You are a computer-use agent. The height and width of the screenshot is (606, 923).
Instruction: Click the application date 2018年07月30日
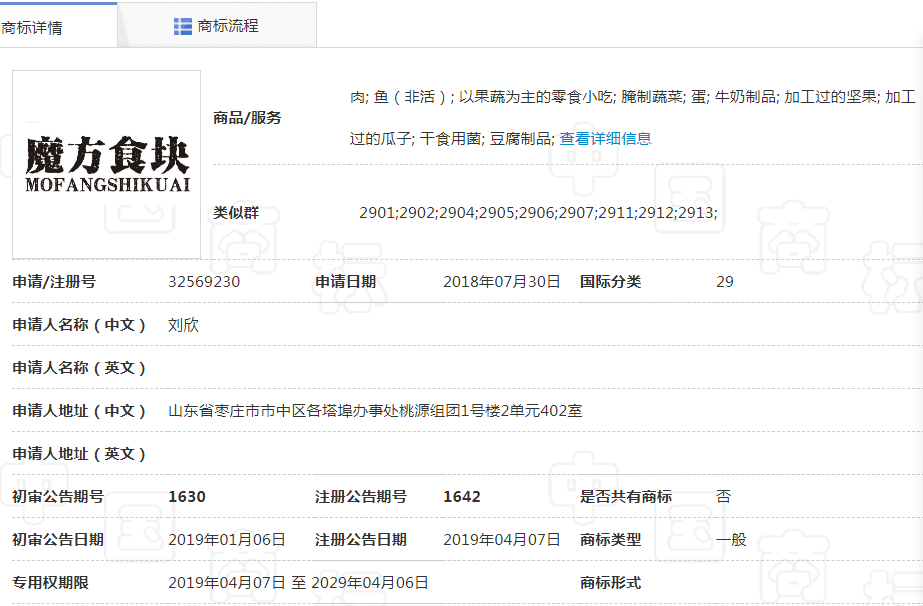click(x=501, y=282)
